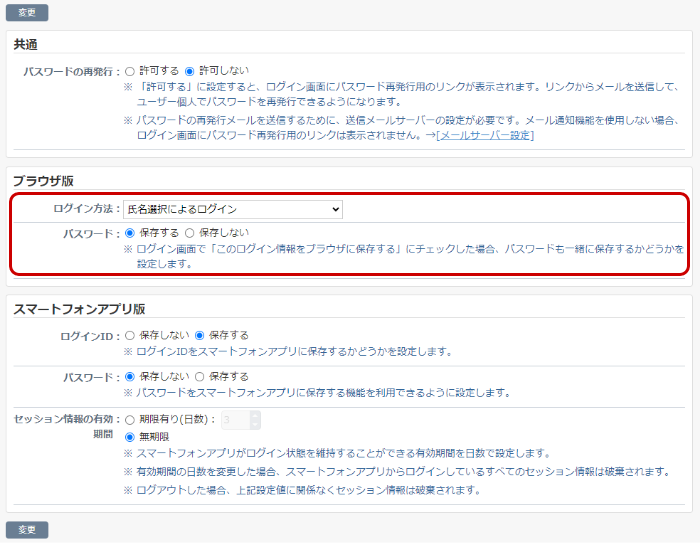Screen dimensions: 700x543
Task: Select 保存しない for ブラウザ版 パスワード
Action: (190, 232)
